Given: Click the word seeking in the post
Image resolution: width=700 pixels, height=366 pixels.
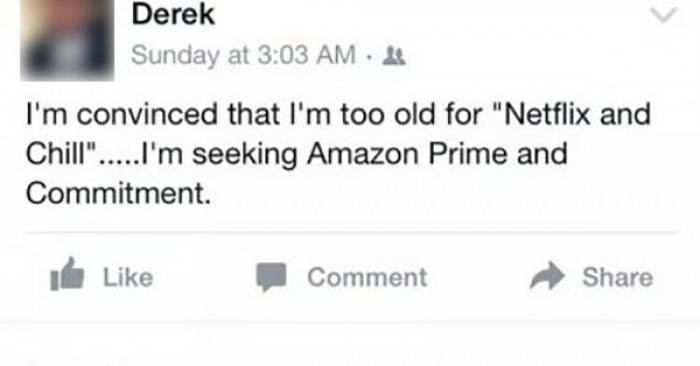Looking at the screenshot, I should tap(245, 155).
